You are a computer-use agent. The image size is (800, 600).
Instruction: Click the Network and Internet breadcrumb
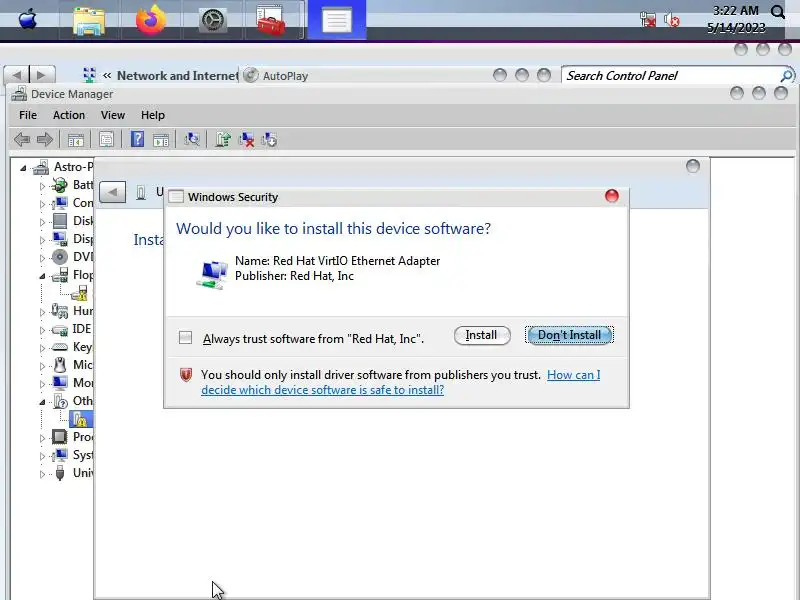point(177,76)
